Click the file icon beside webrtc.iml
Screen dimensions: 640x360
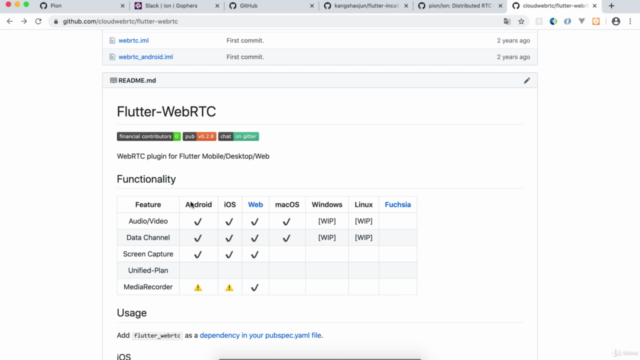pyautogui.click(x=112, y=40)
